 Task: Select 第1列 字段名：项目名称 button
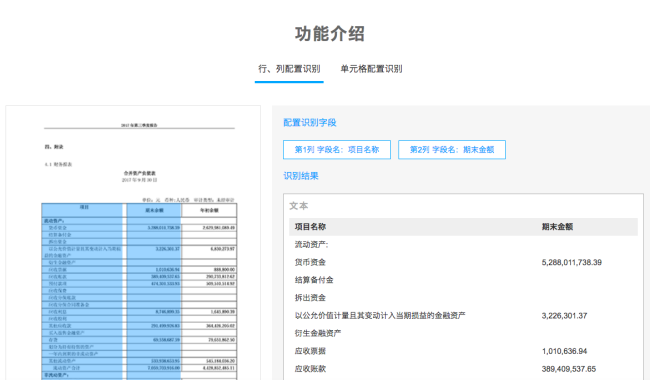click(337, 150)
